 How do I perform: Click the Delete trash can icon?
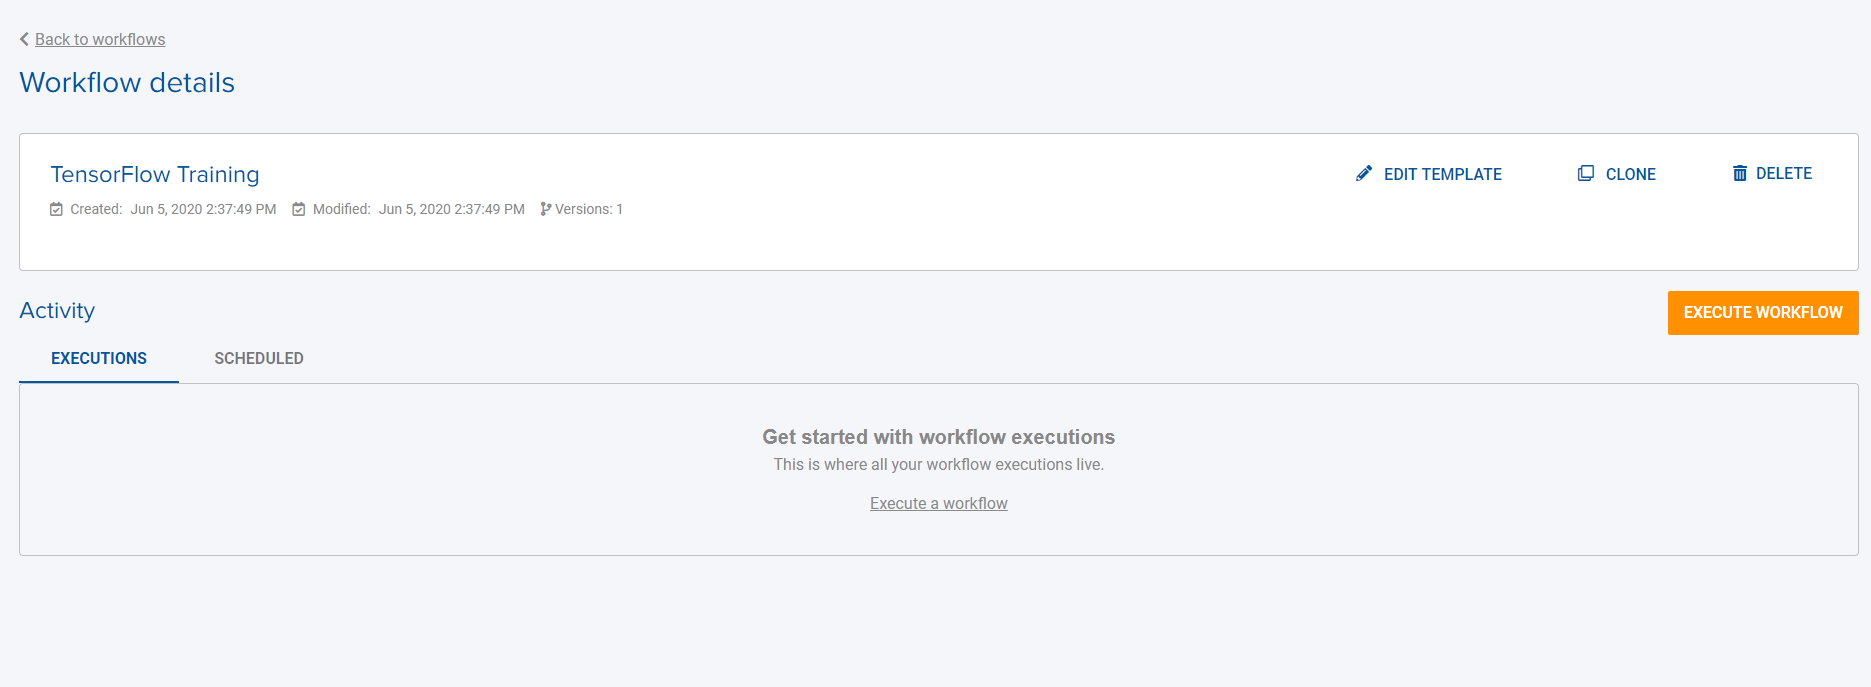tap(1739, 172)
